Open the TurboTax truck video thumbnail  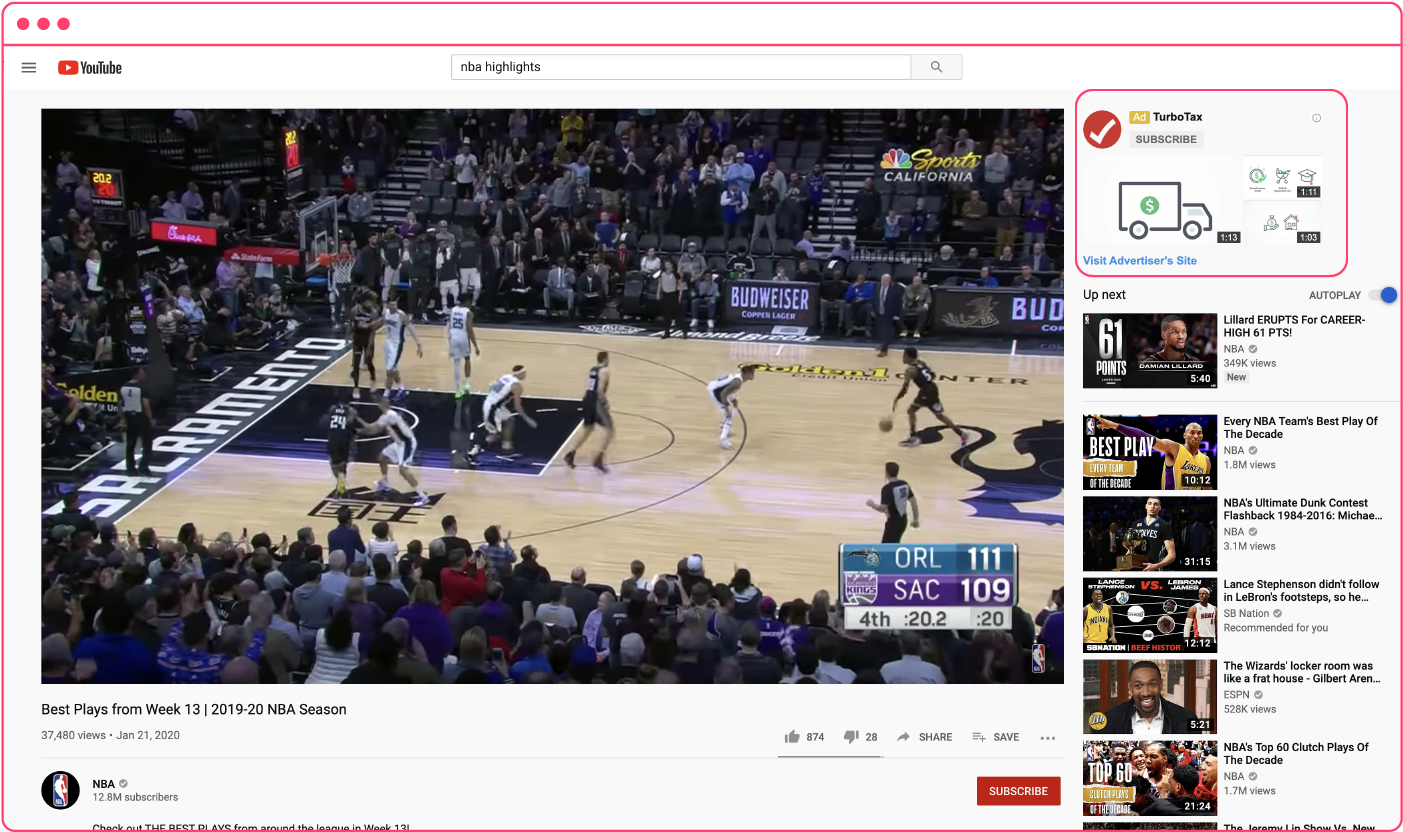tap(1162, 201)
